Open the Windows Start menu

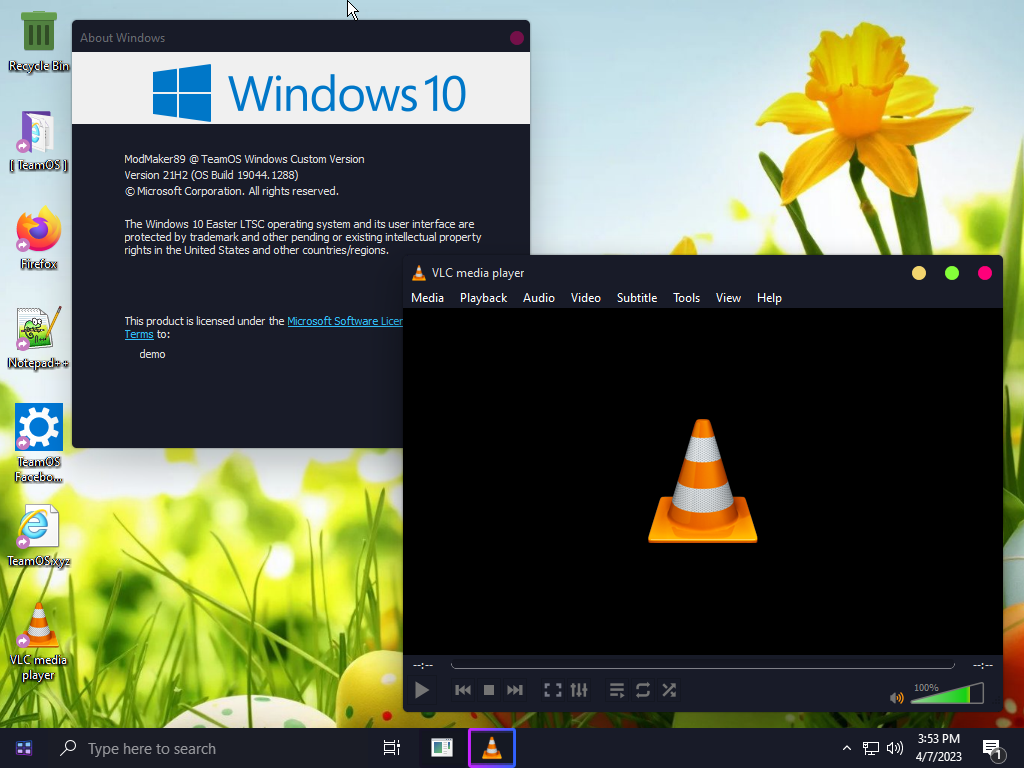point(24,748)
